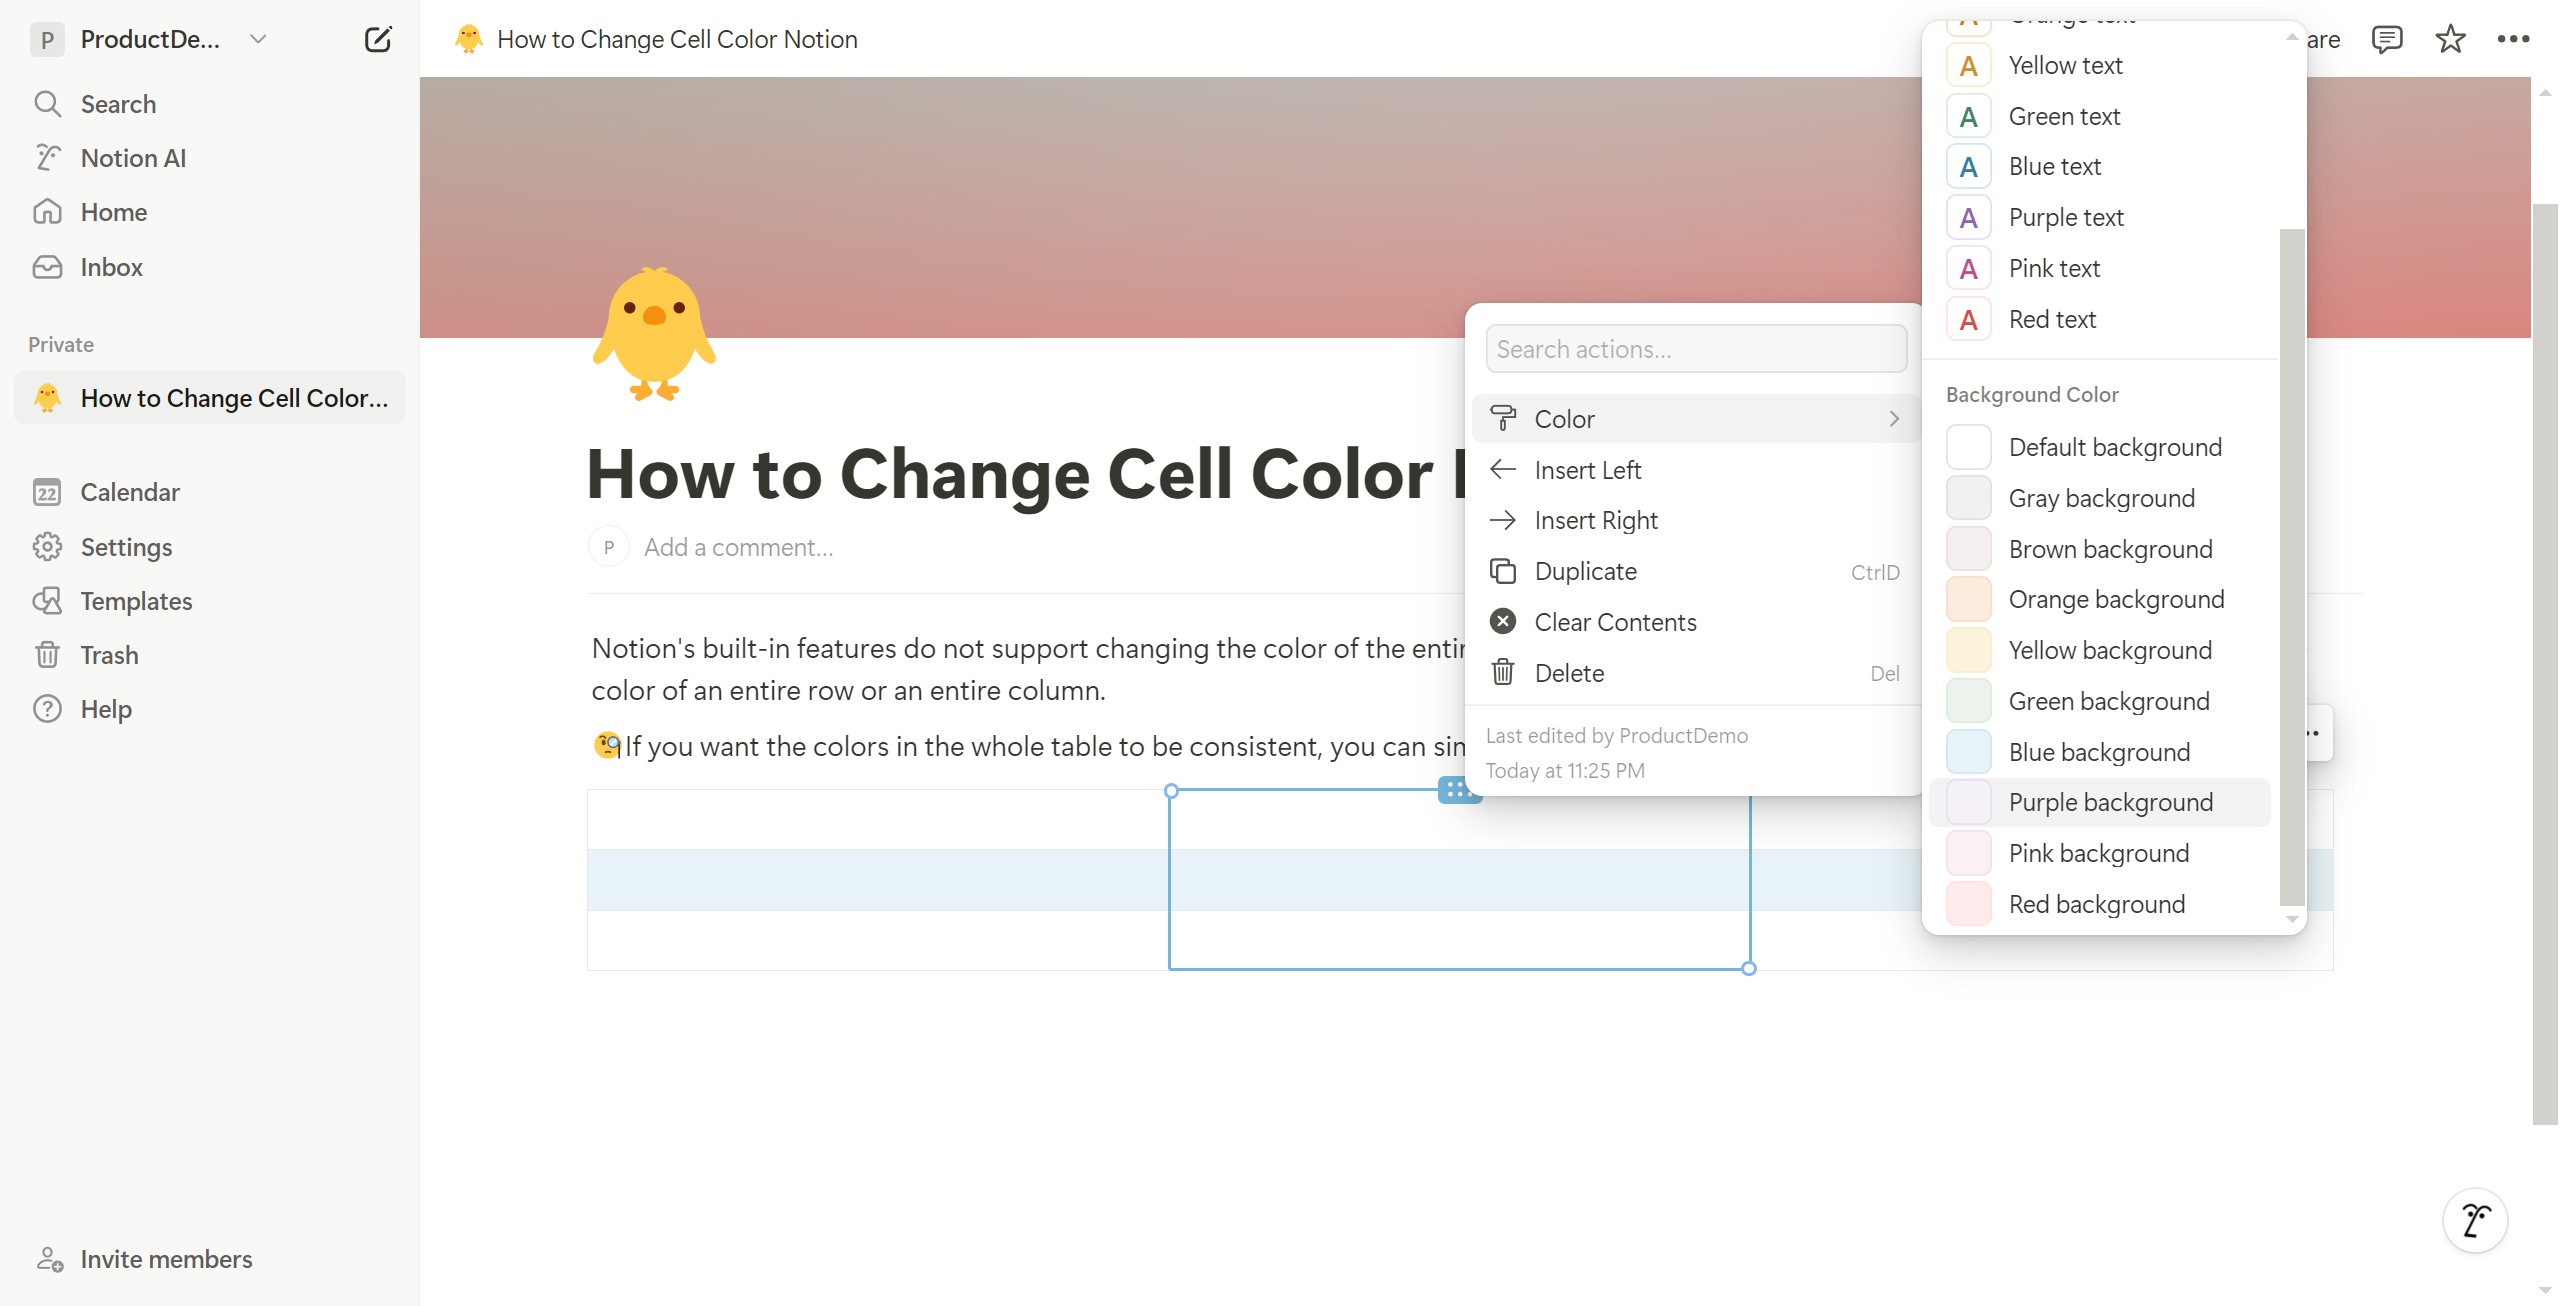The image size is (2561, 1306).
Task: Click the Private section label
Action: coord(61,345)
